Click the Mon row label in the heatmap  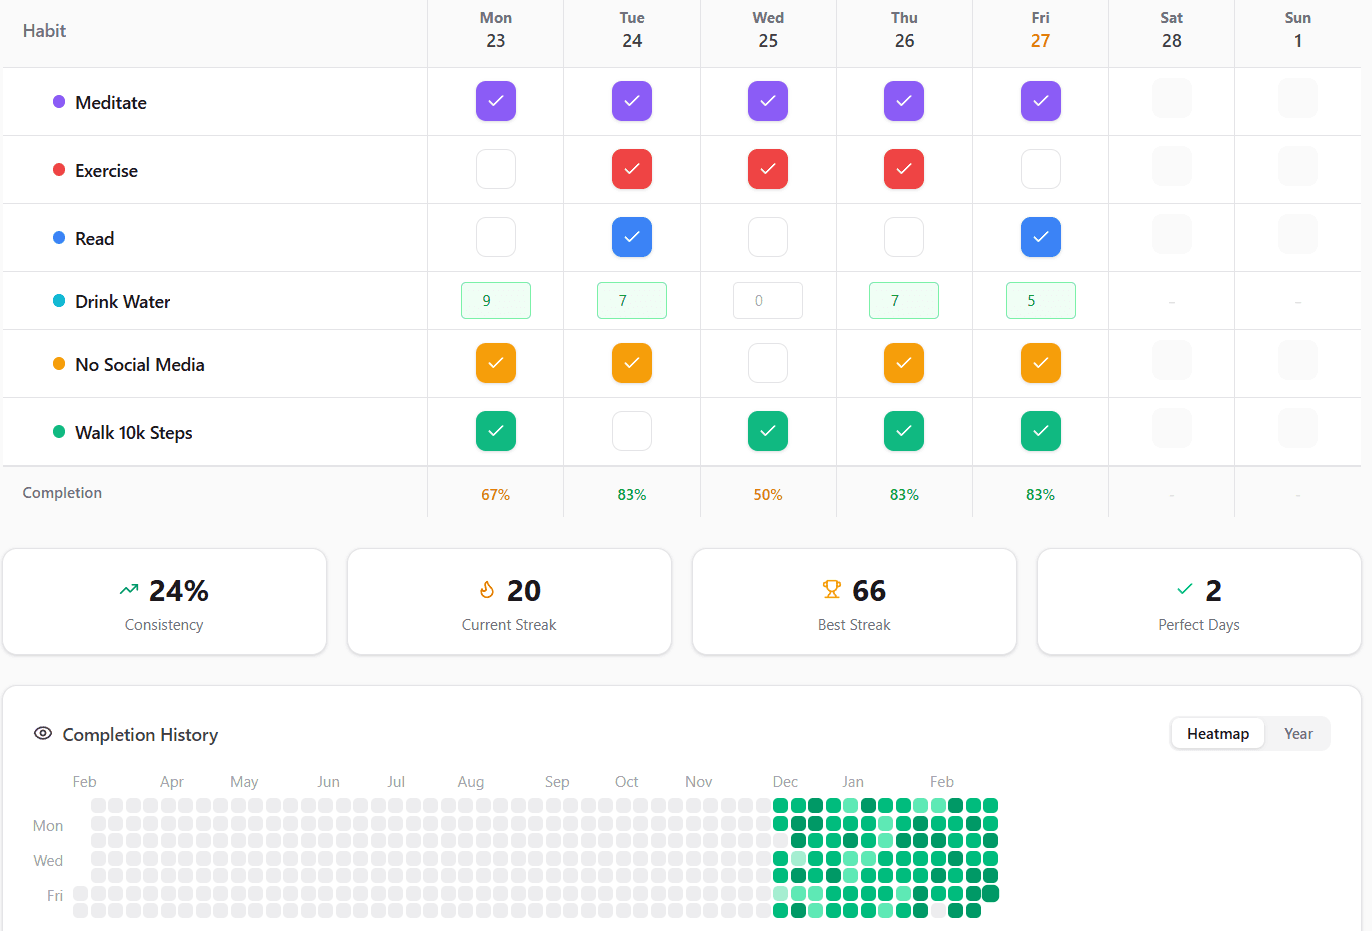[x=48, y=825]
